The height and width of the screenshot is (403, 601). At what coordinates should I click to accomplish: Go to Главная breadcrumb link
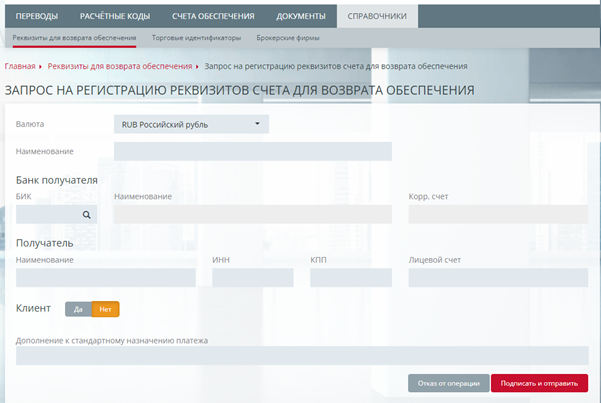point(20,66)
